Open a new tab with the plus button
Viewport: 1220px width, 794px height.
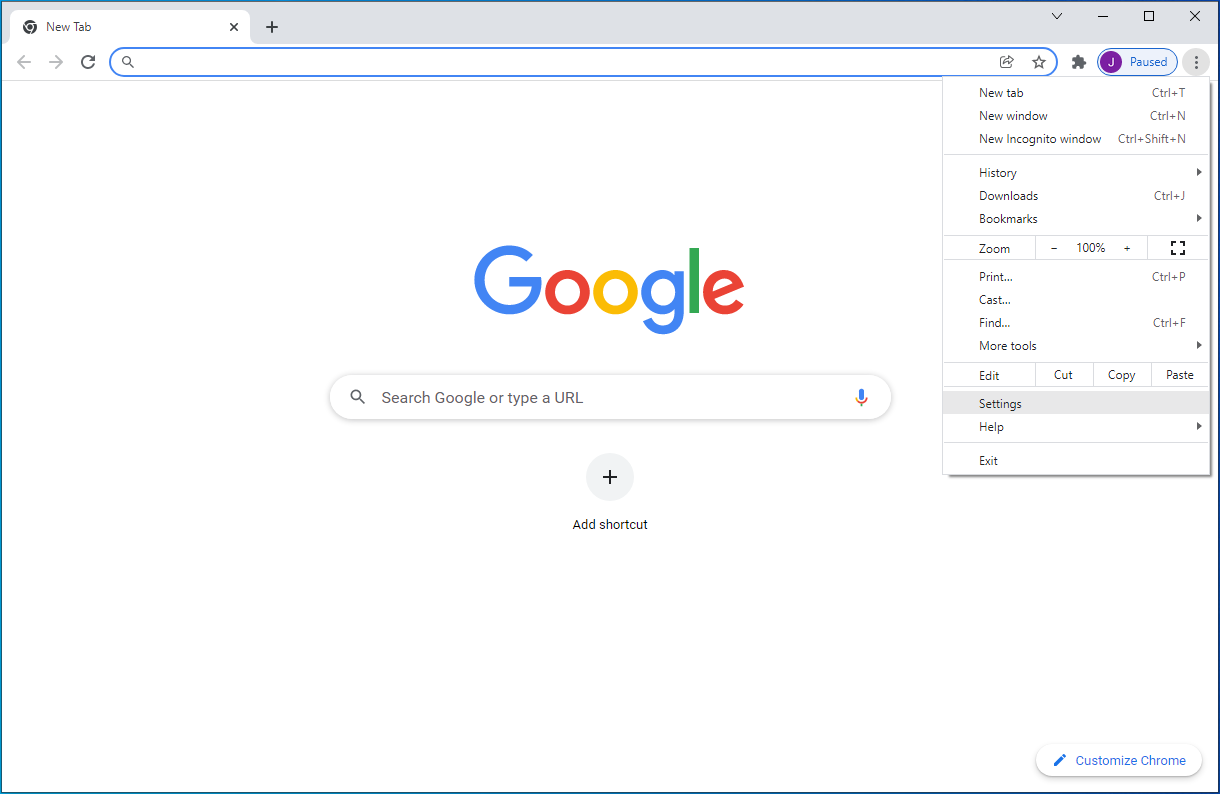pos(272,27)
